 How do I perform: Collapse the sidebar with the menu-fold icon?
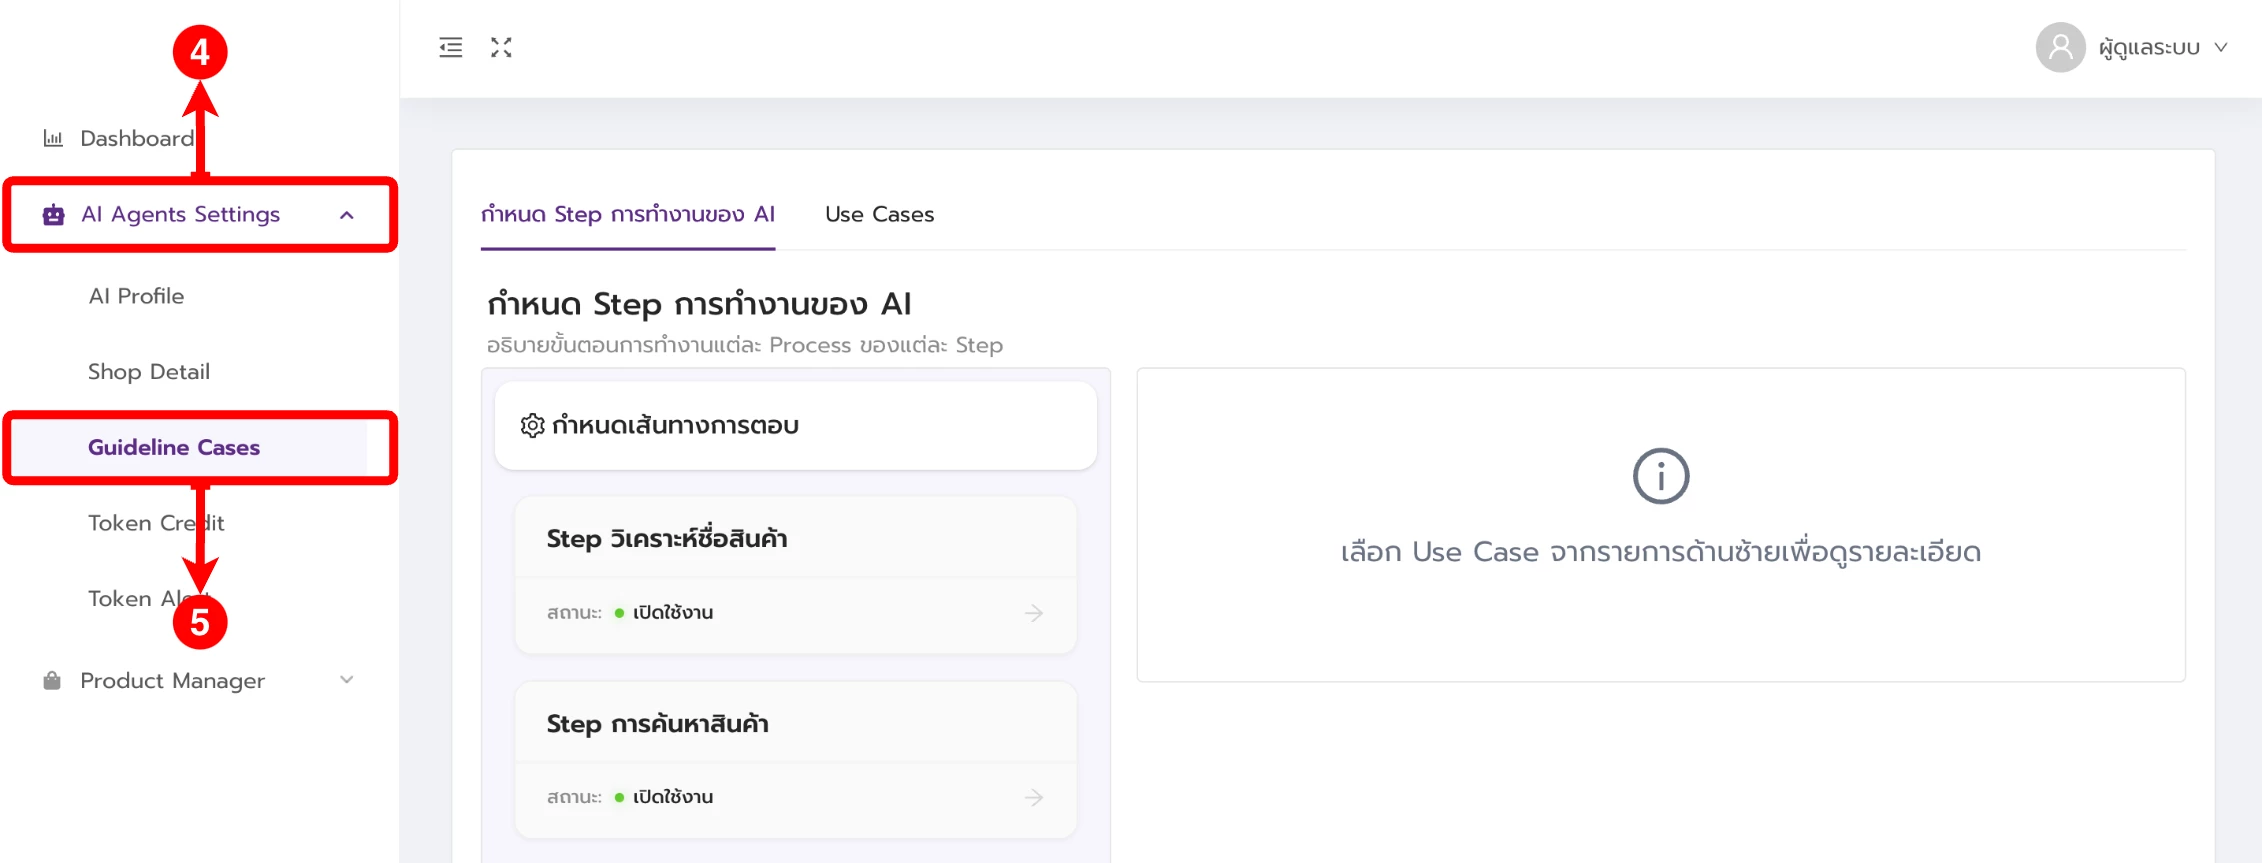[x=450, y=47]
